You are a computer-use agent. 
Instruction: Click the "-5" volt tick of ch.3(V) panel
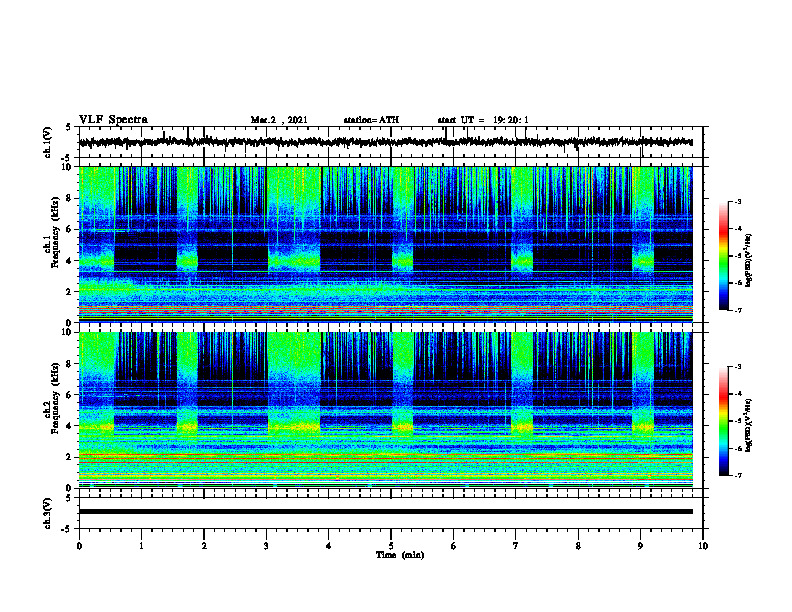(x=66, y=529)
